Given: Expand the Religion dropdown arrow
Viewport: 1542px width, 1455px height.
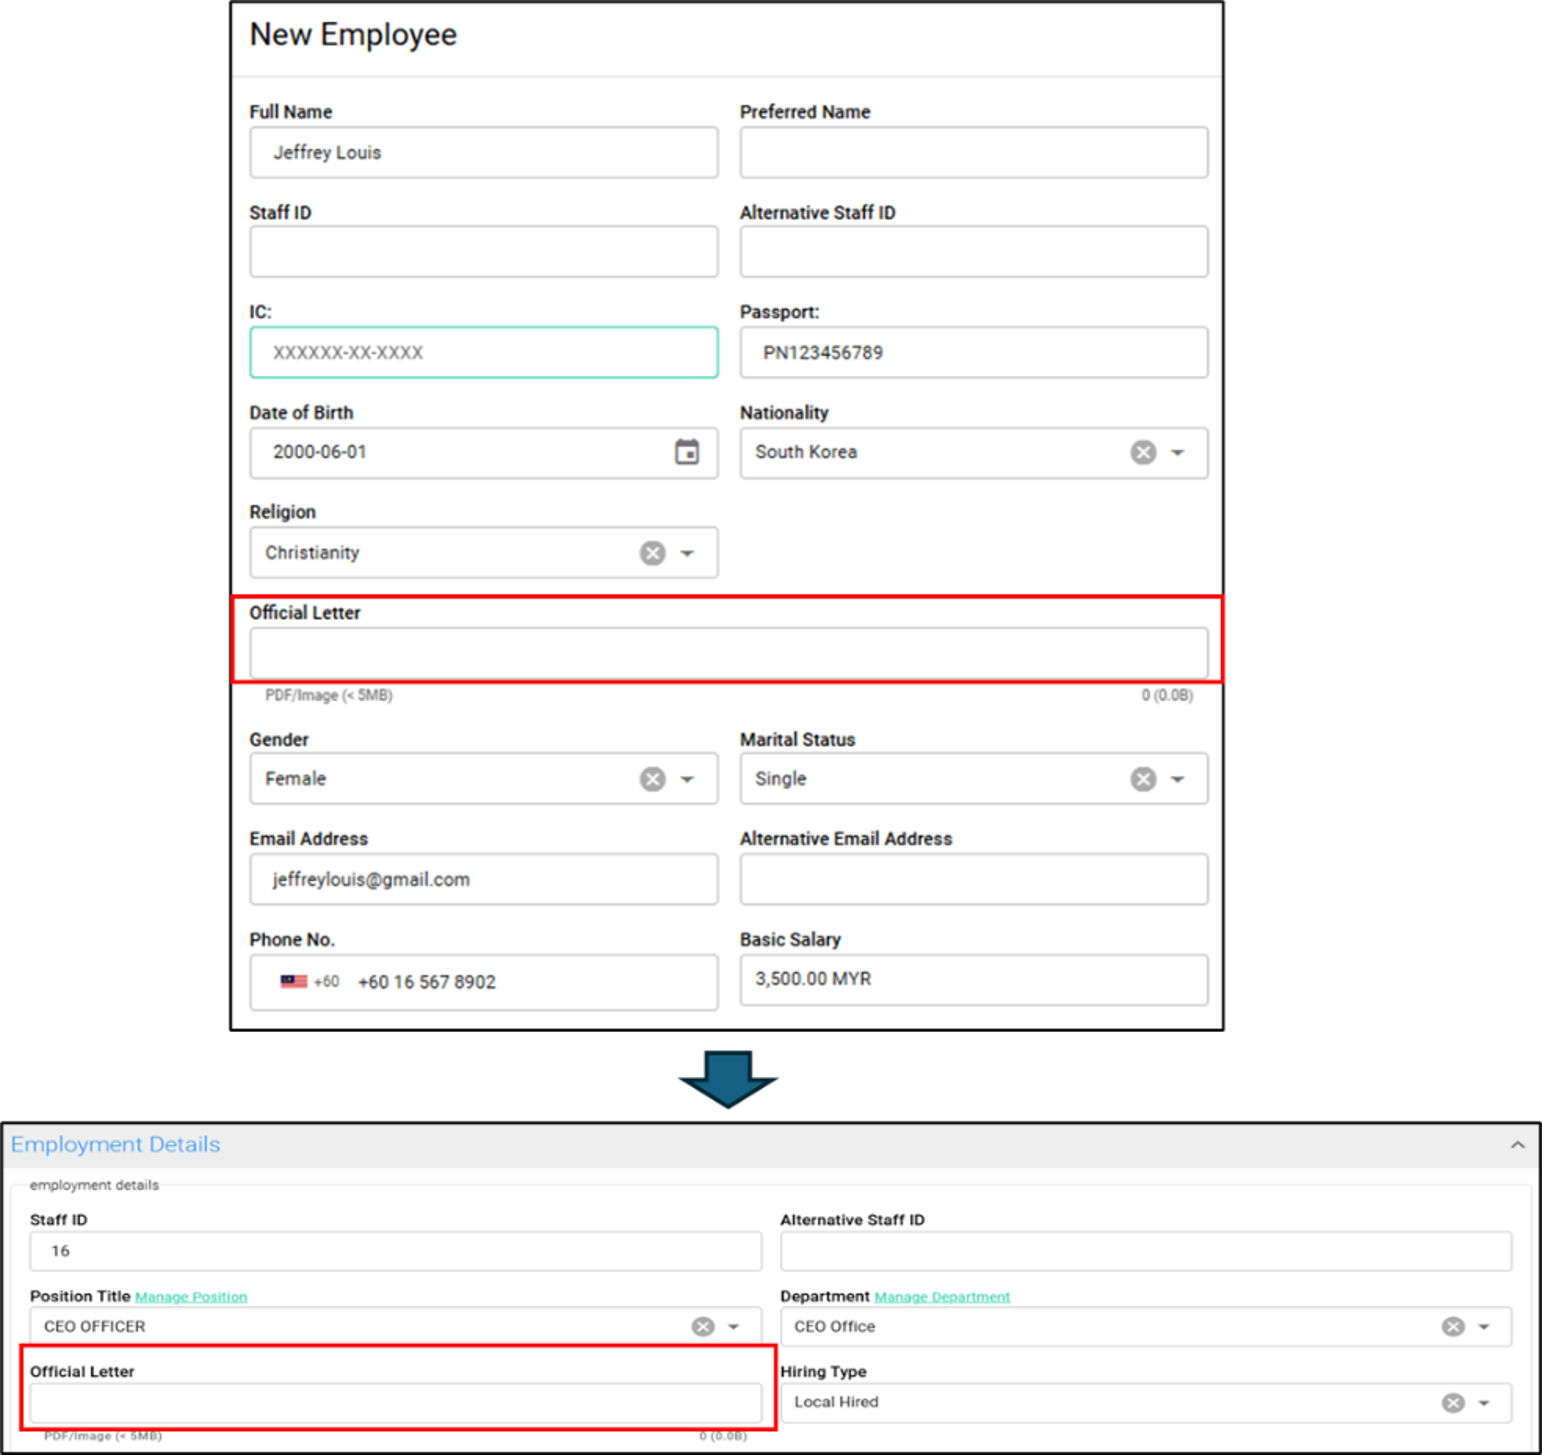Looking at the screenshot, I should click(x=687, y=553).
